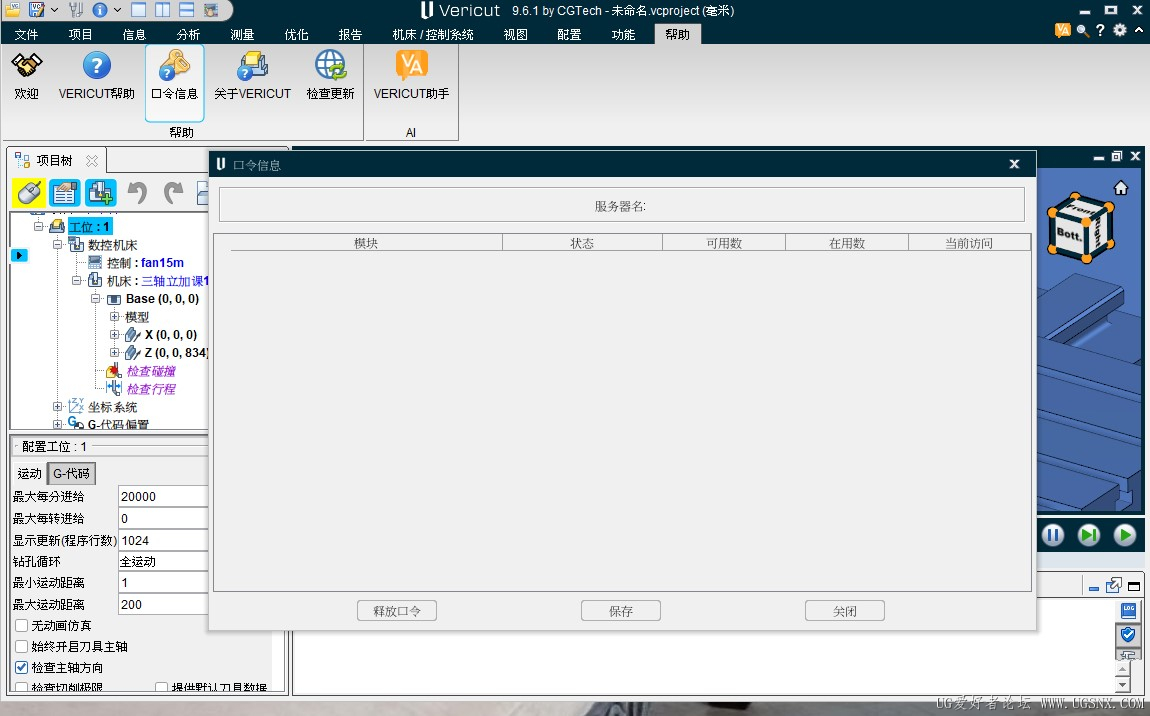Click the 口令信息 license info icon
The image size is (1150, 716).
[x=175, y=65]
